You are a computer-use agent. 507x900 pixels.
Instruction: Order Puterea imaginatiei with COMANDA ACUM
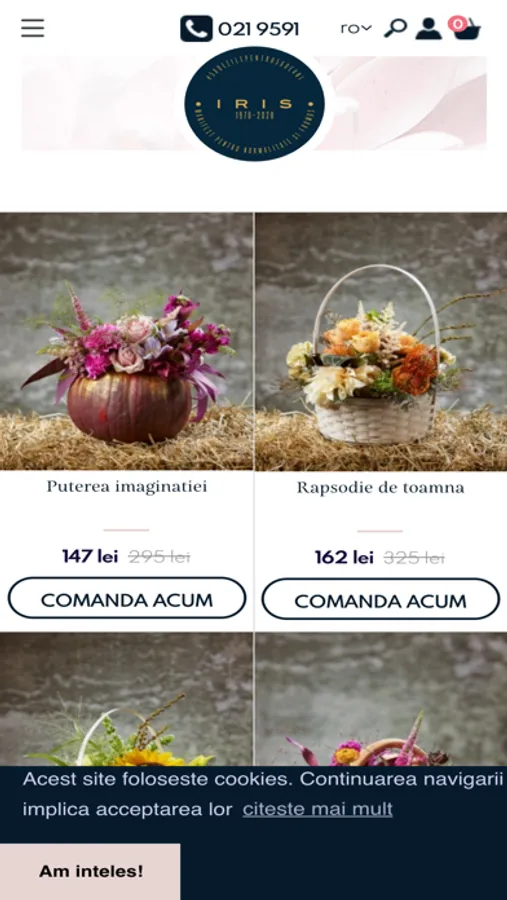point(127,598)
